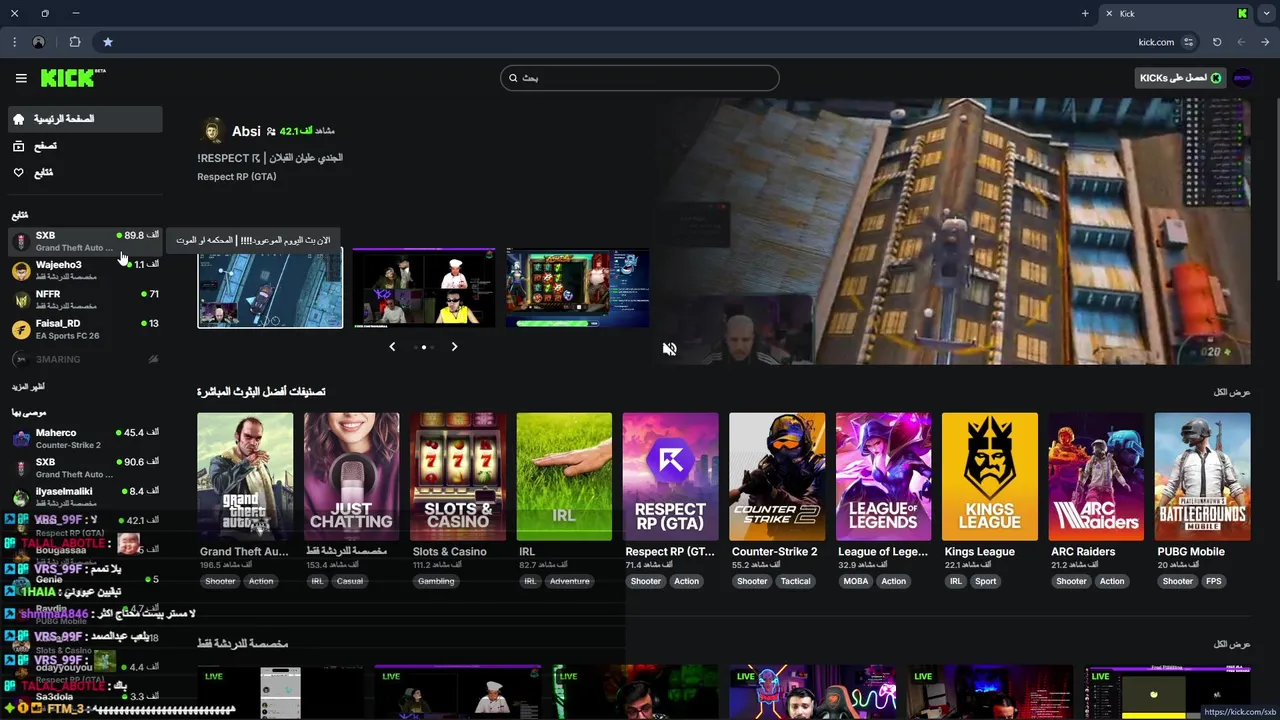1280x720 pixels.
Task: Open IRL category card
Action: tap(564, 477)
